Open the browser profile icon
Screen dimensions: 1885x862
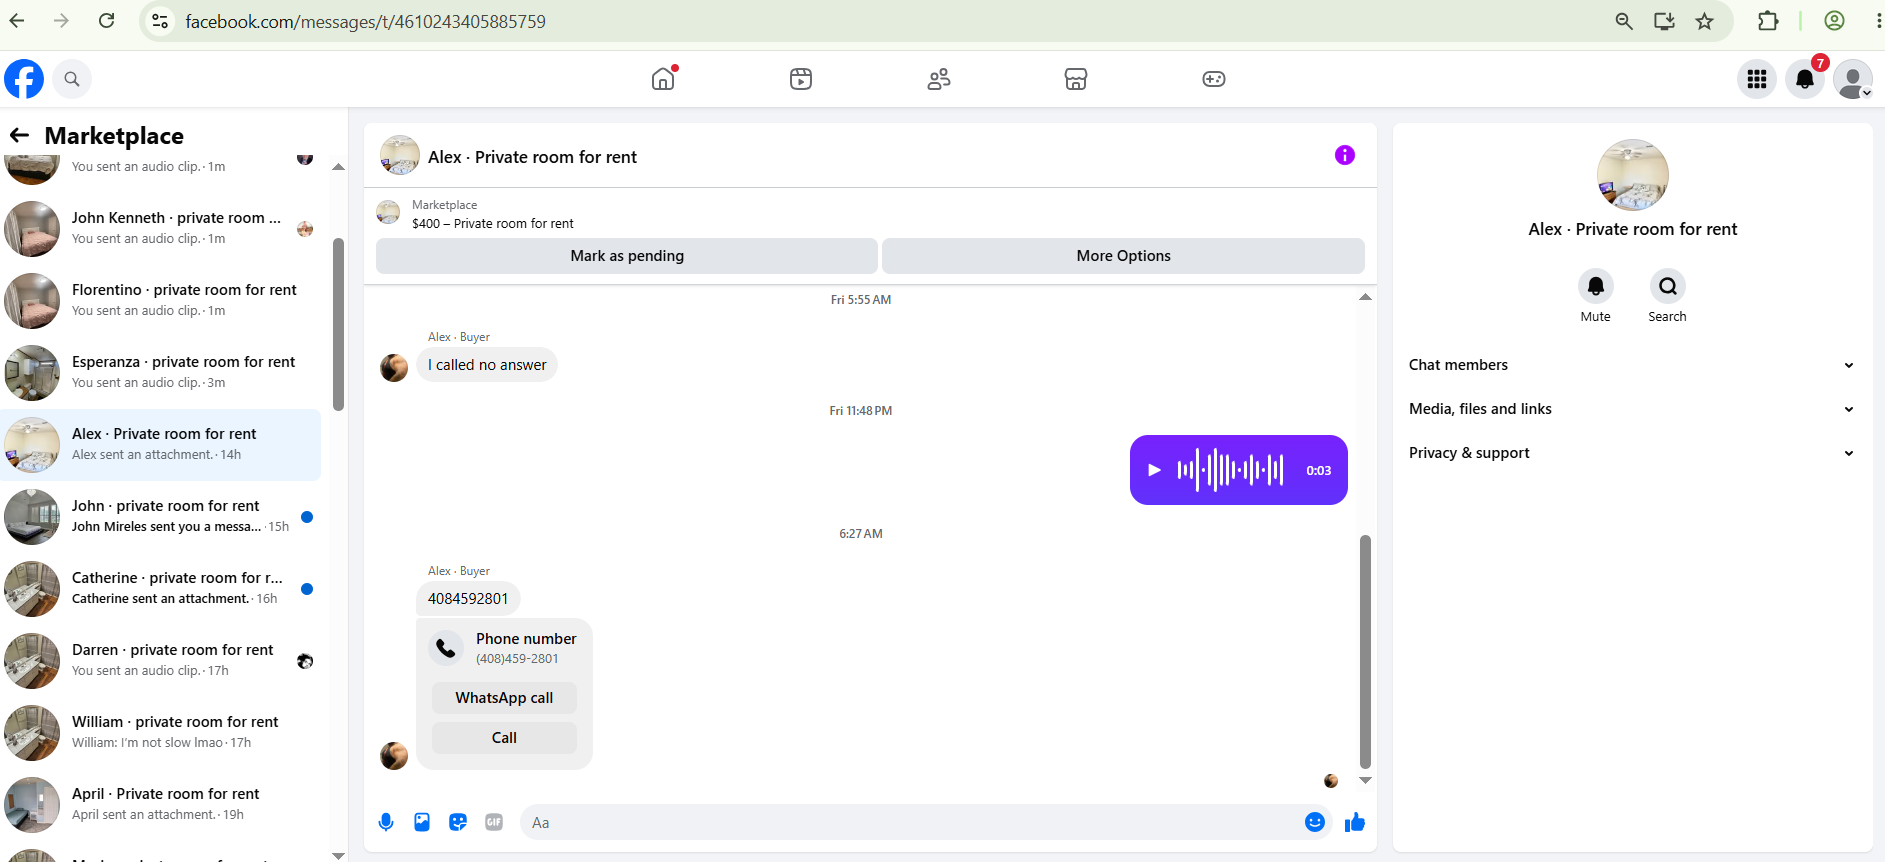coord(1834,21)
